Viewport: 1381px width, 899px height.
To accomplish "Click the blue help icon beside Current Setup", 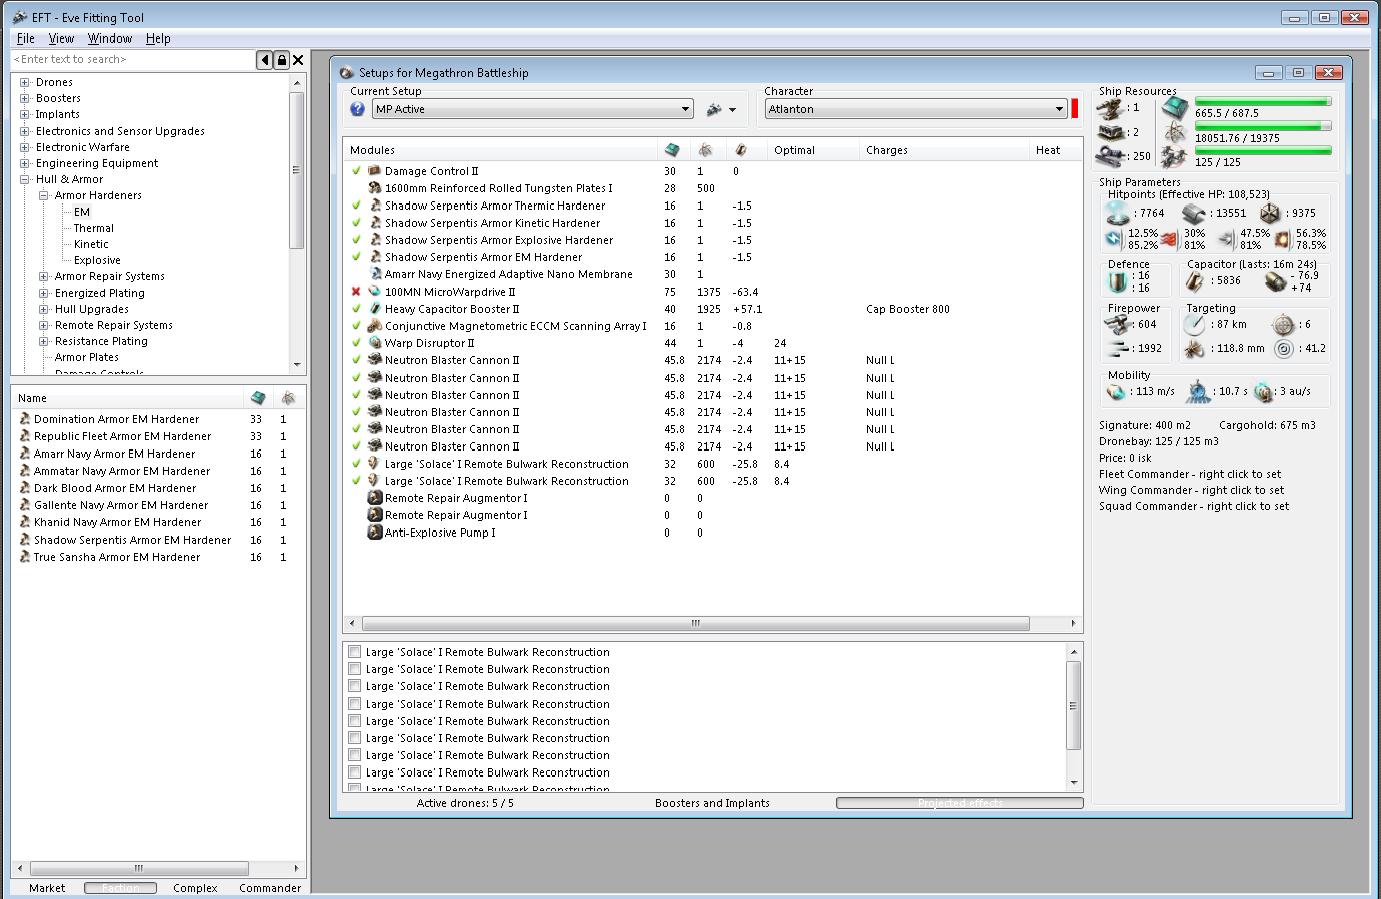I will click(357, 109).
